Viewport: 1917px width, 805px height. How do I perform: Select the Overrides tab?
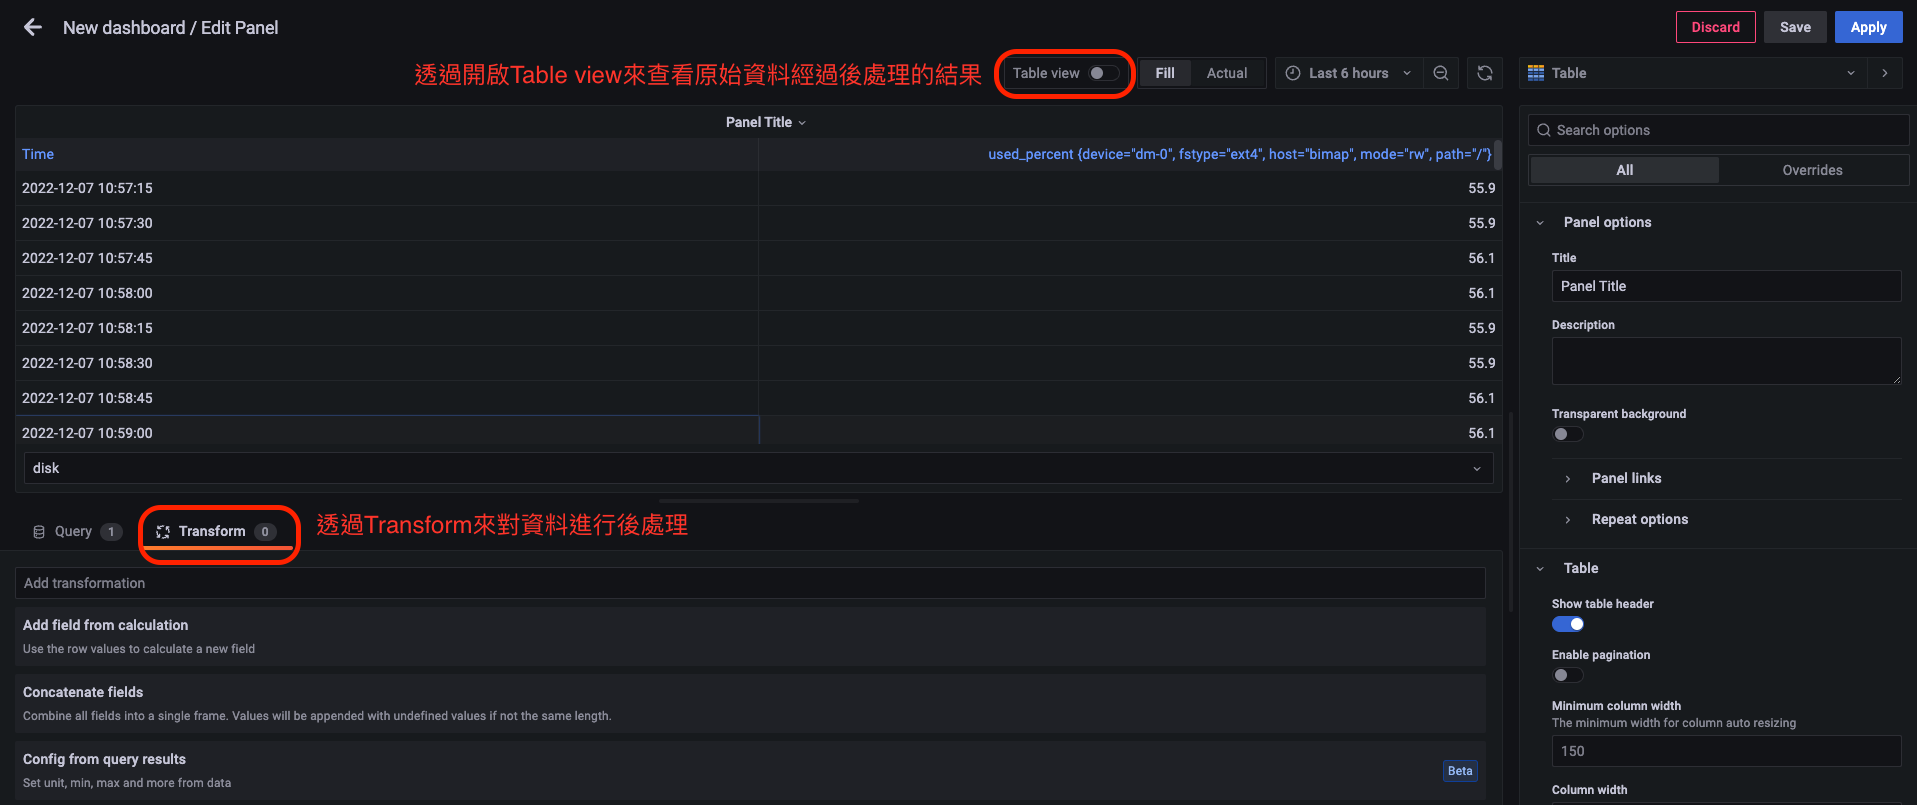(x=1811, y=170)
